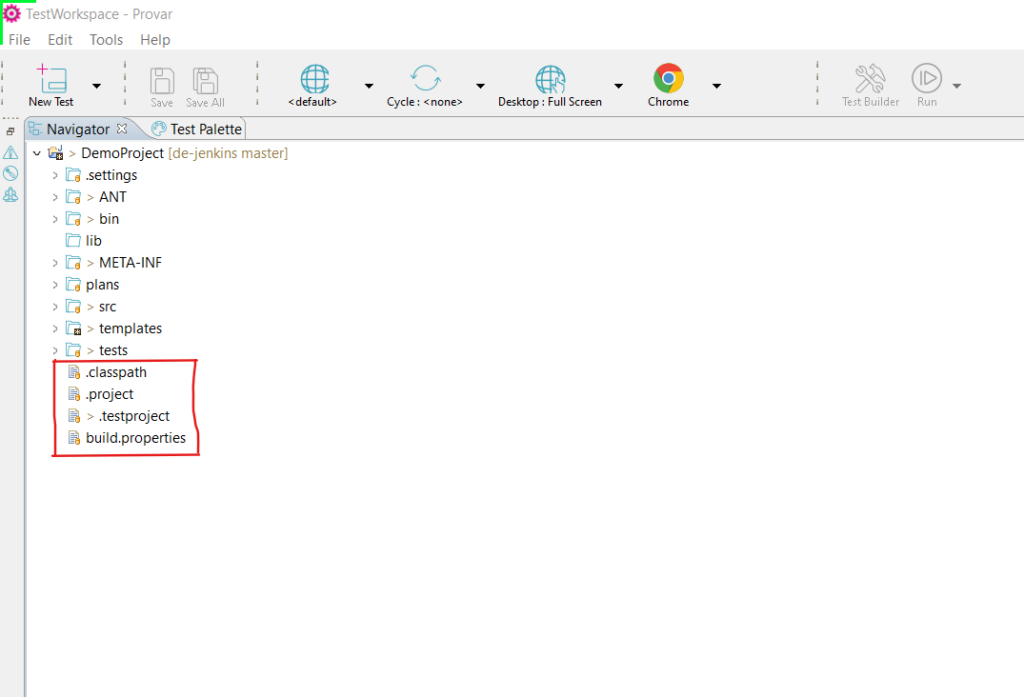The image size is (1024, 697).
Task: Open the Cycle dropdown arrow
Action: (481, 86)
